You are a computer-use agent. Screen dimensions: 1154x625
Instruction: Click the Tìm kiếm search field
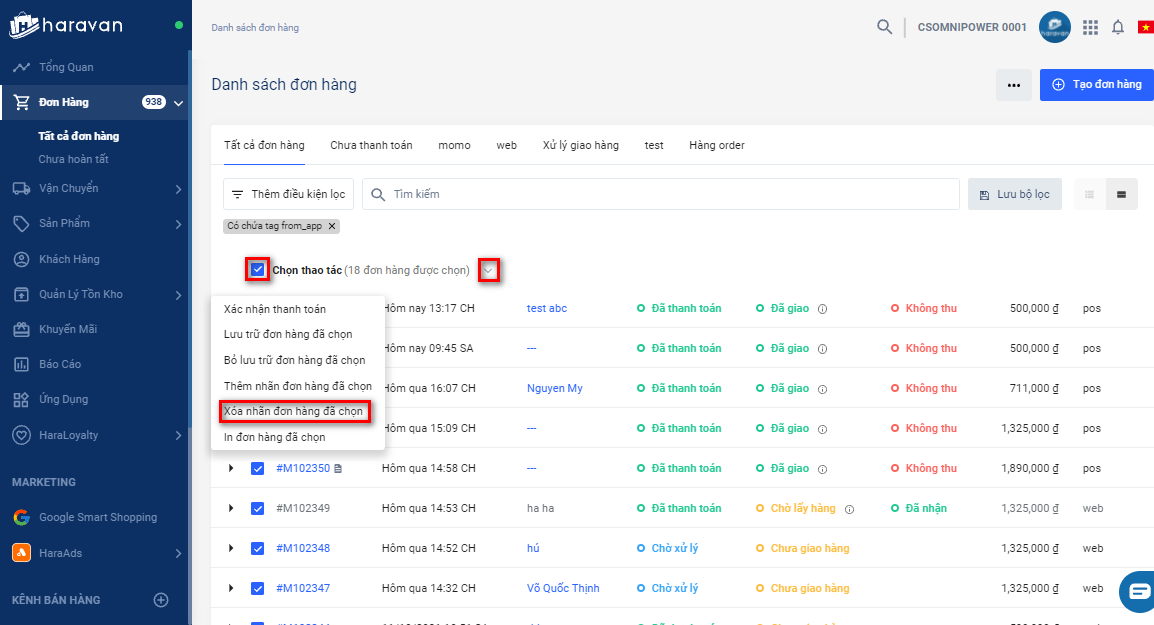(660, 194)
